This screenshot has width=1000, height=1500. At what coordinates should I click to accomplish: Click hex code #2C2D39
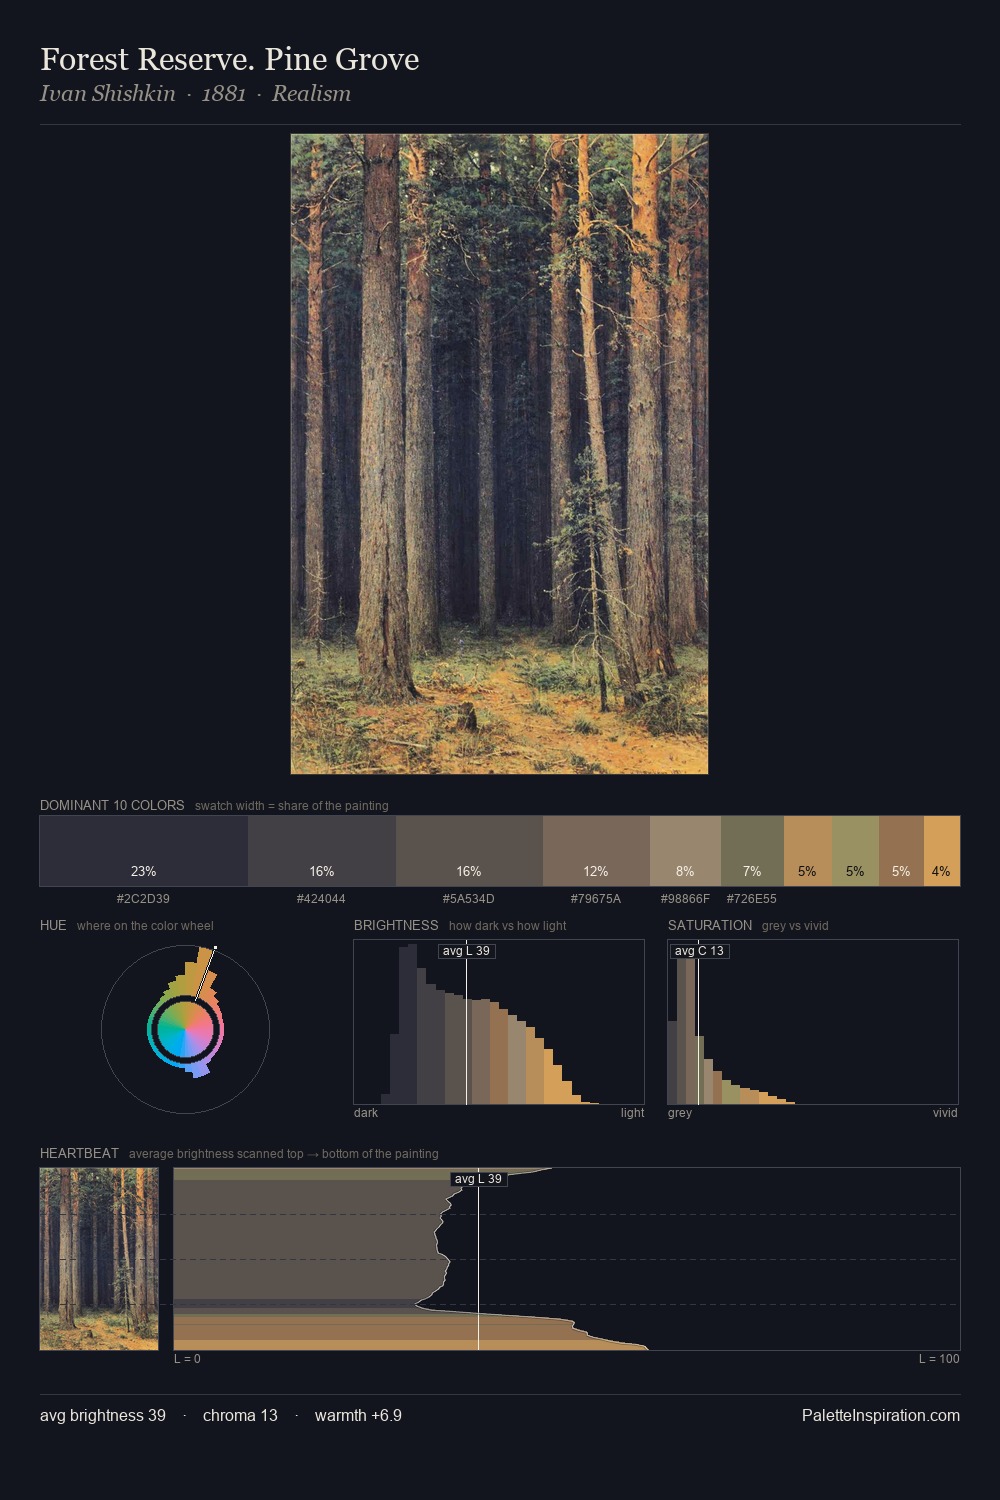[143, 899]
